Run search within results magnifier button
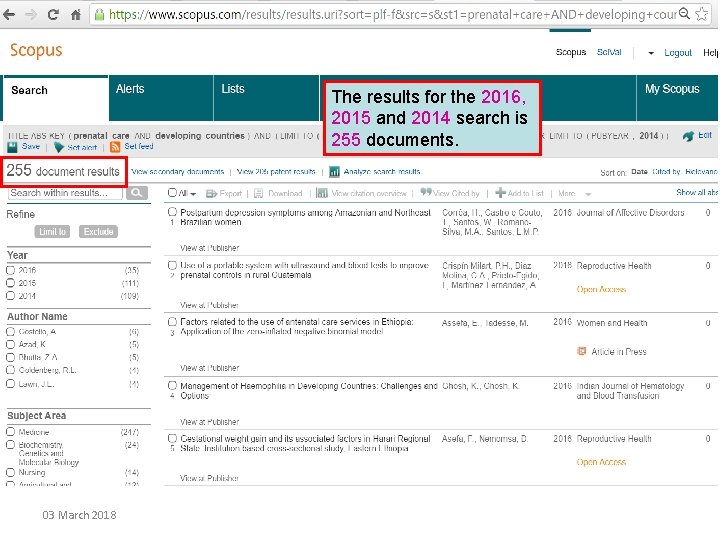 [x=137, y=193]
